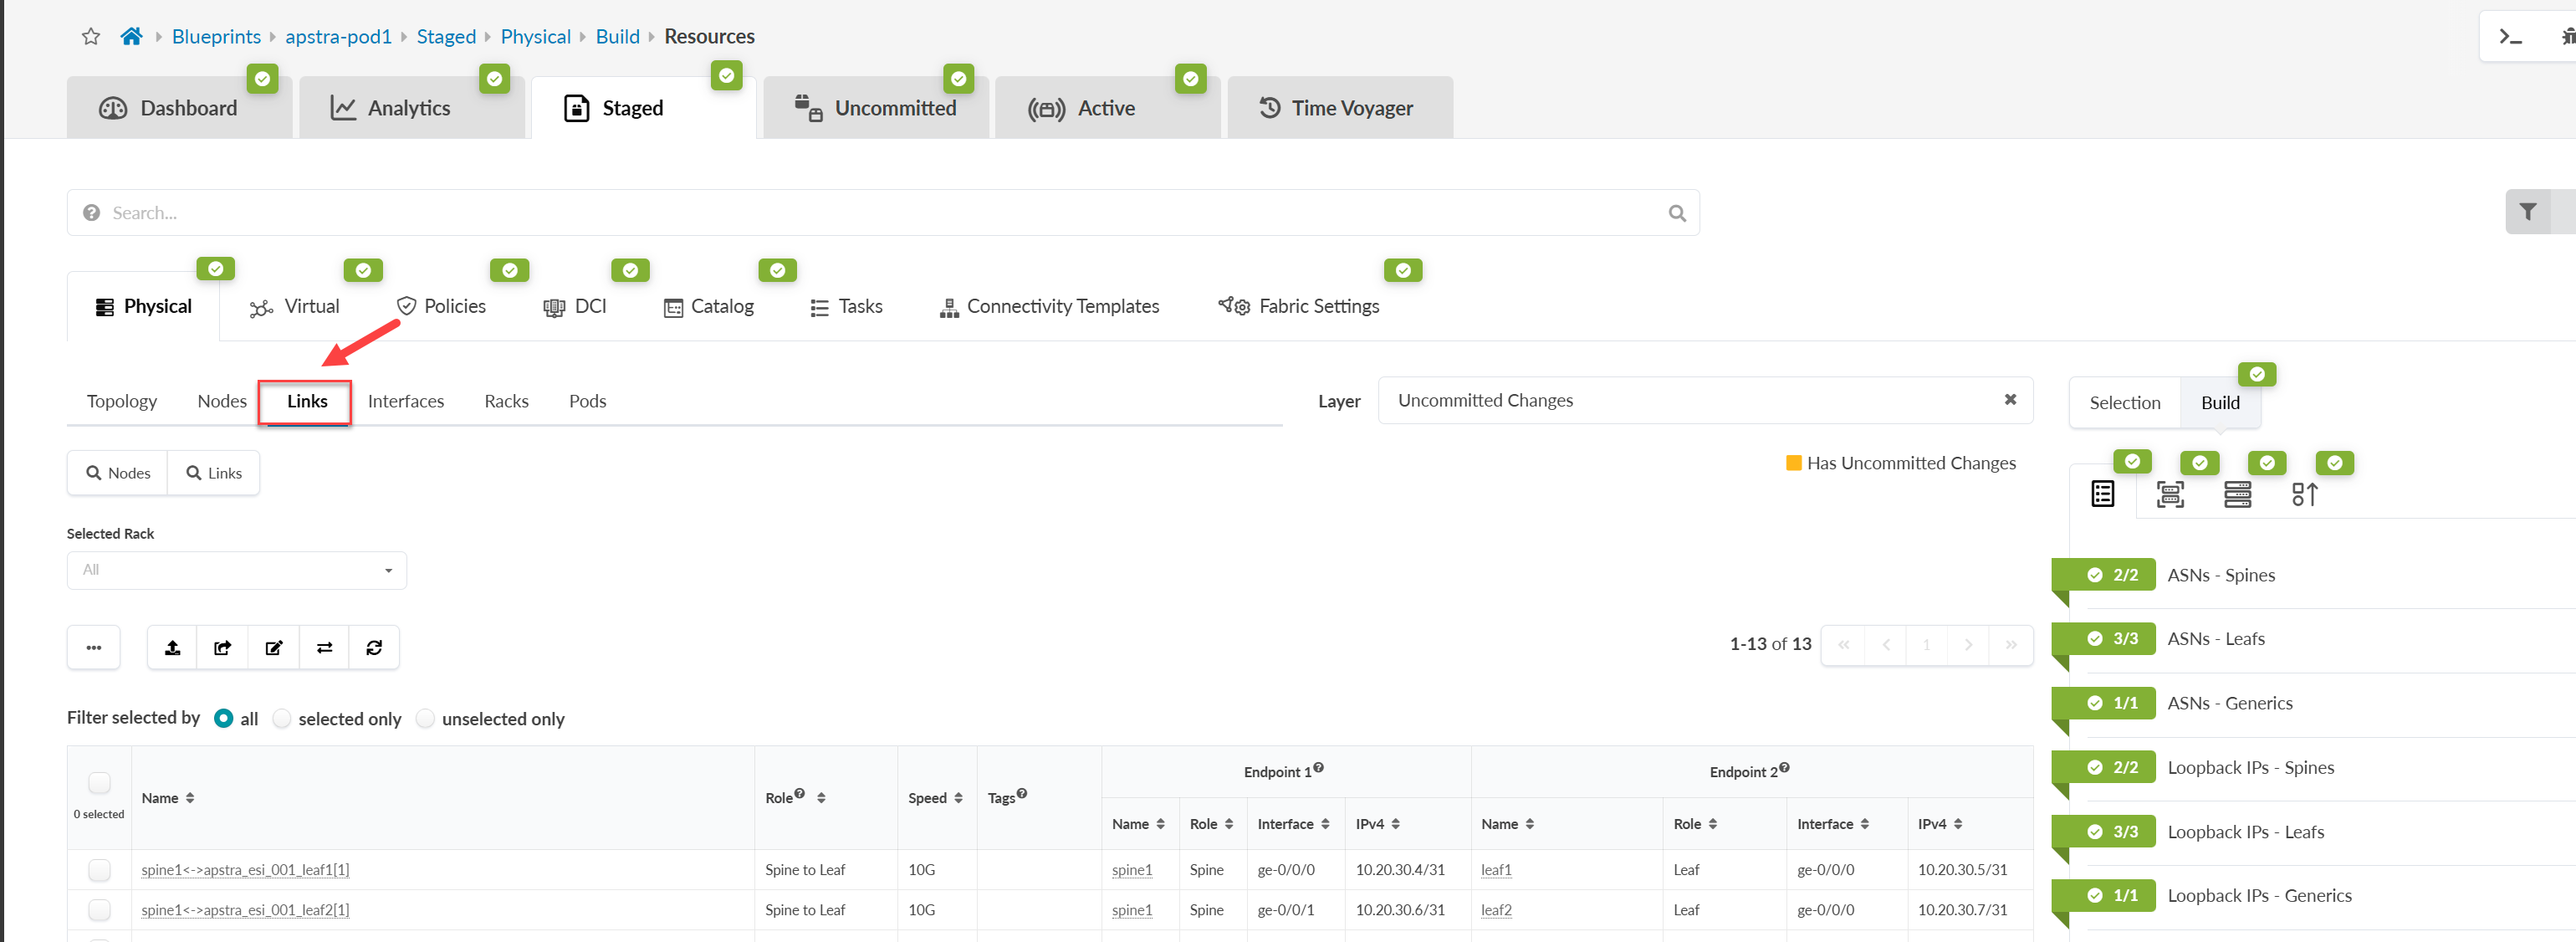Click the home icon in breadcrumb
Screen dimensions: 2576x942
point(131,37)
